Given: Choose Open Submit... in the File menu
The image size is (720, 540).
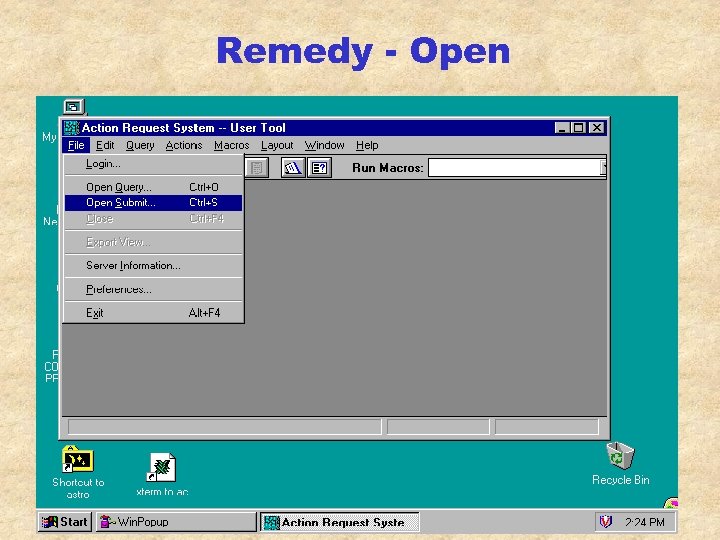Looking at the screenshot, I should (x=153, y=202).
